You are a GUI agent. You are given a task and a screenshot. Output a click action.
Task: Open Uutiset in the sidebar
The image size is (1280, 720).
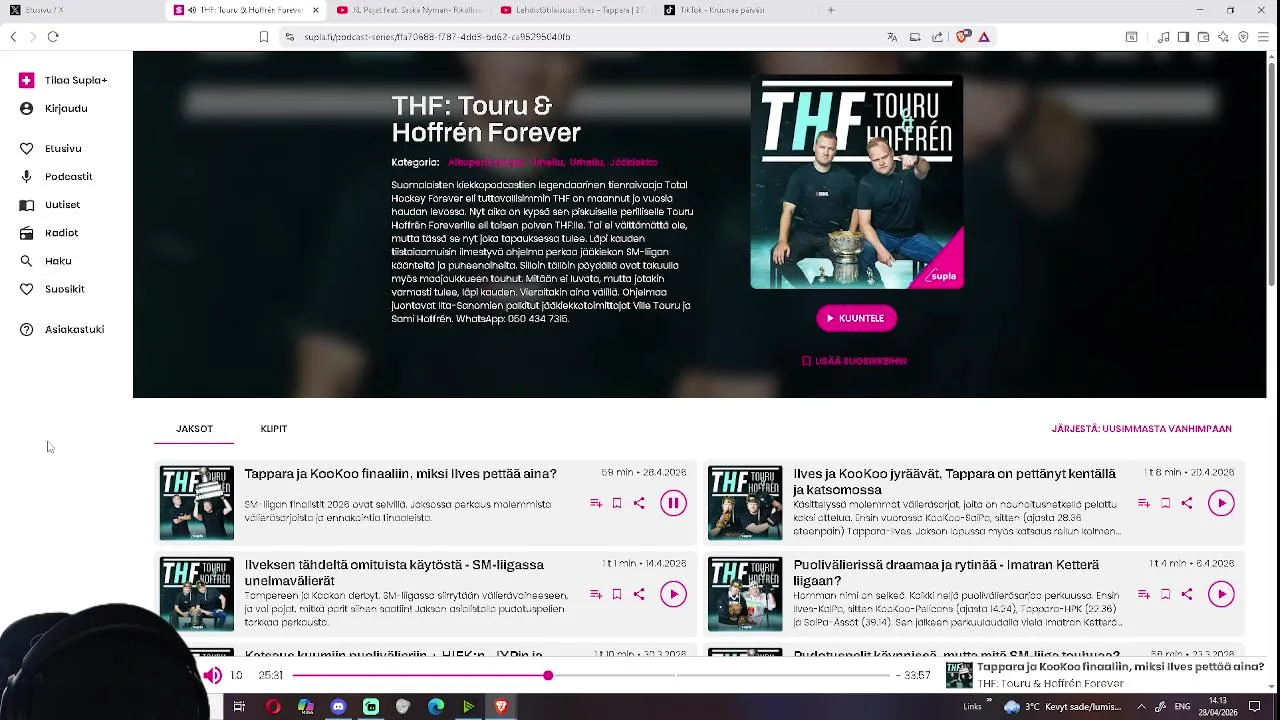click(50, 205)
